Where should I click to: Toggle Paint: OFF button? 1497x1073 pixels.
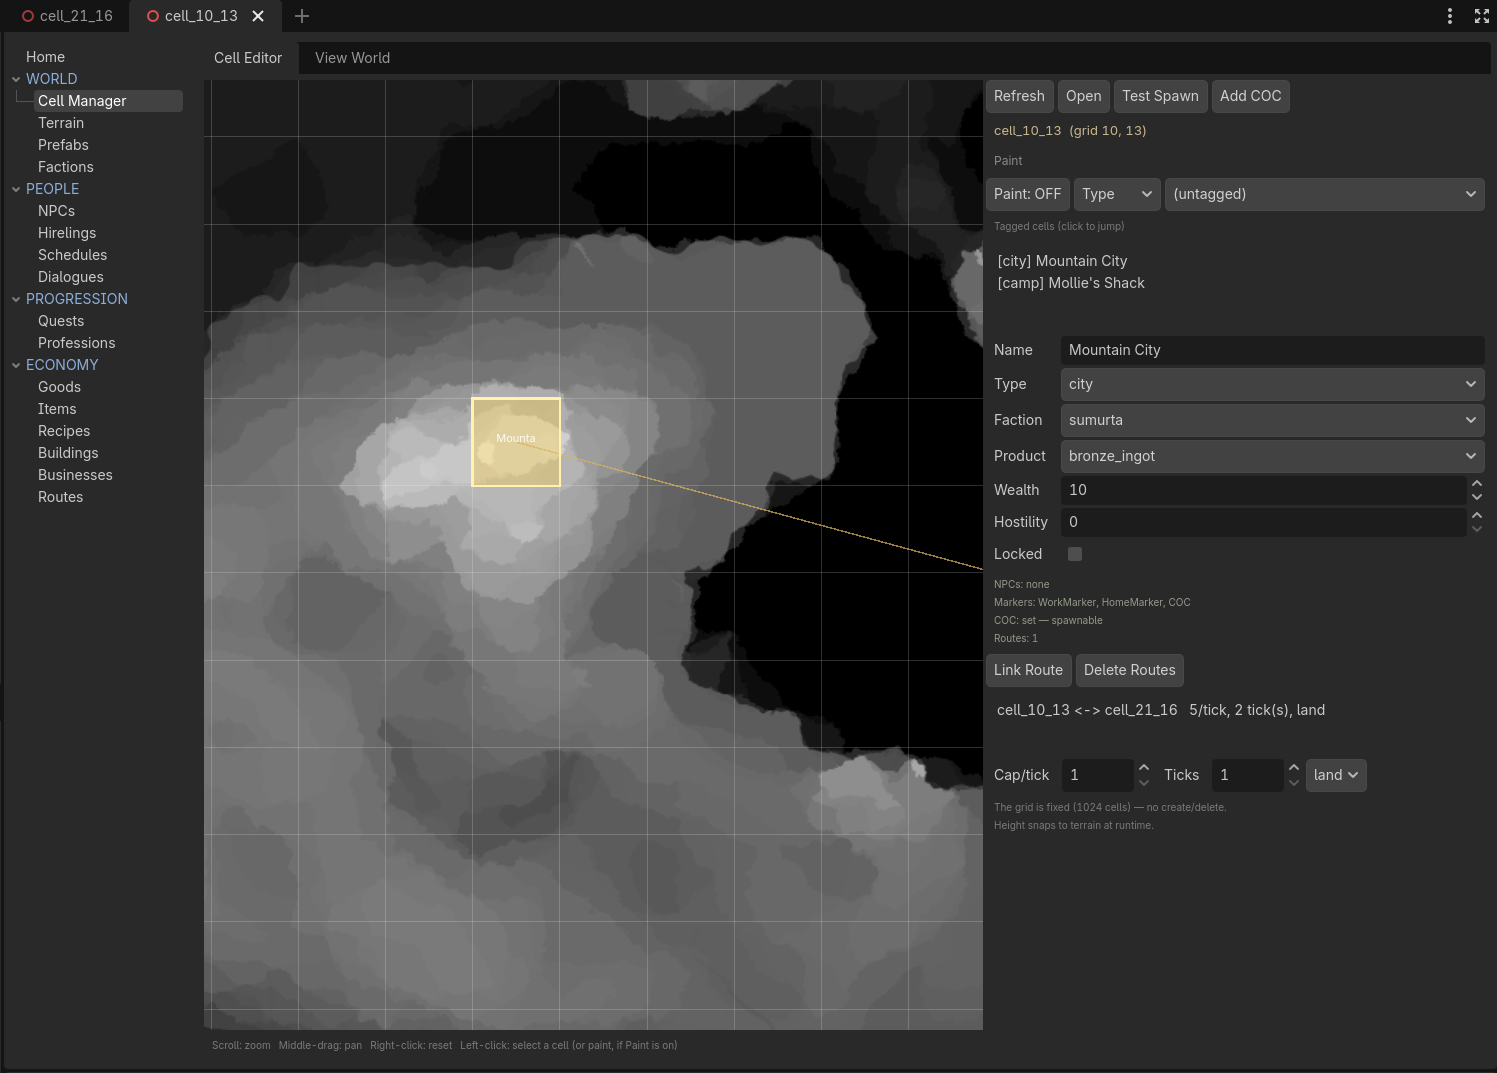pyautogui.click(x=1027, y=194)
